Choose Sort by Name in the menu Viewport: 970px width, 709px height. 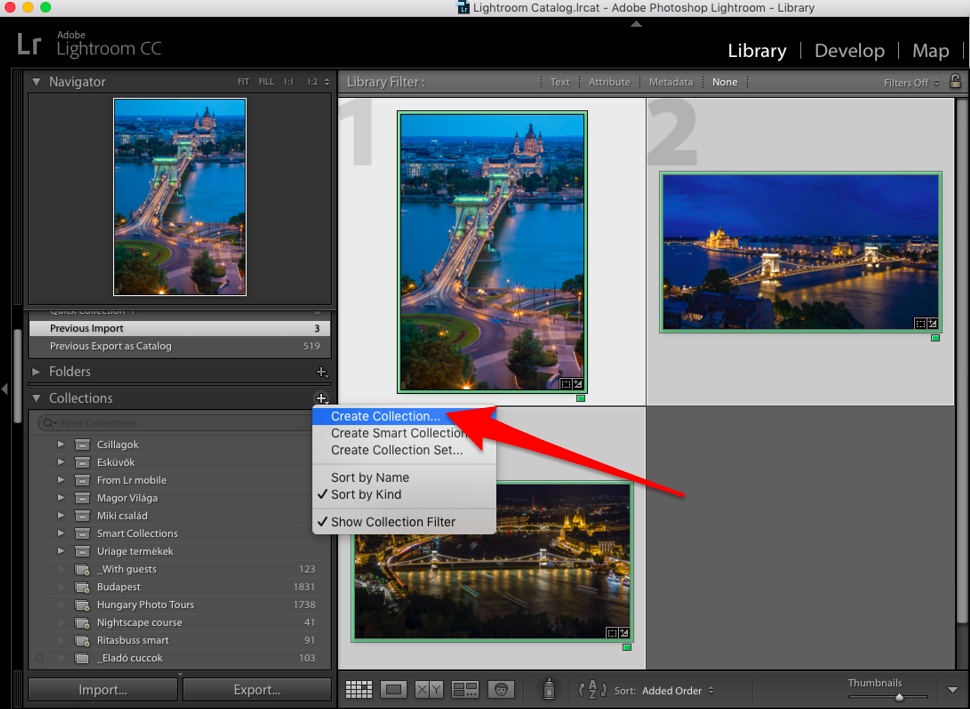[404, 478]
